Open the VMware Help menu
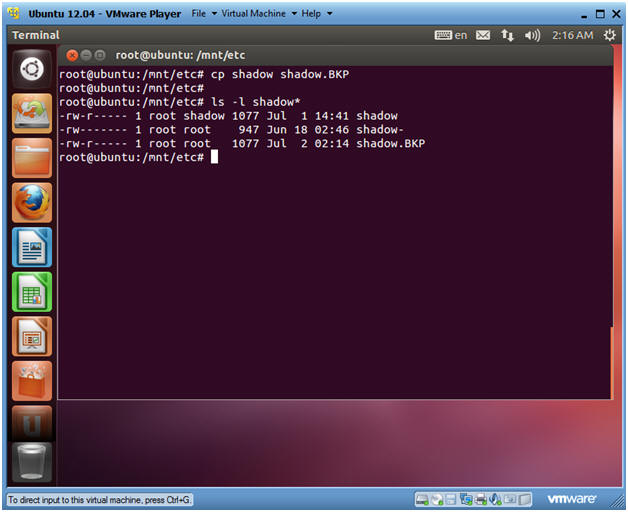The image size is (628, 512). (x=311, y=14)
